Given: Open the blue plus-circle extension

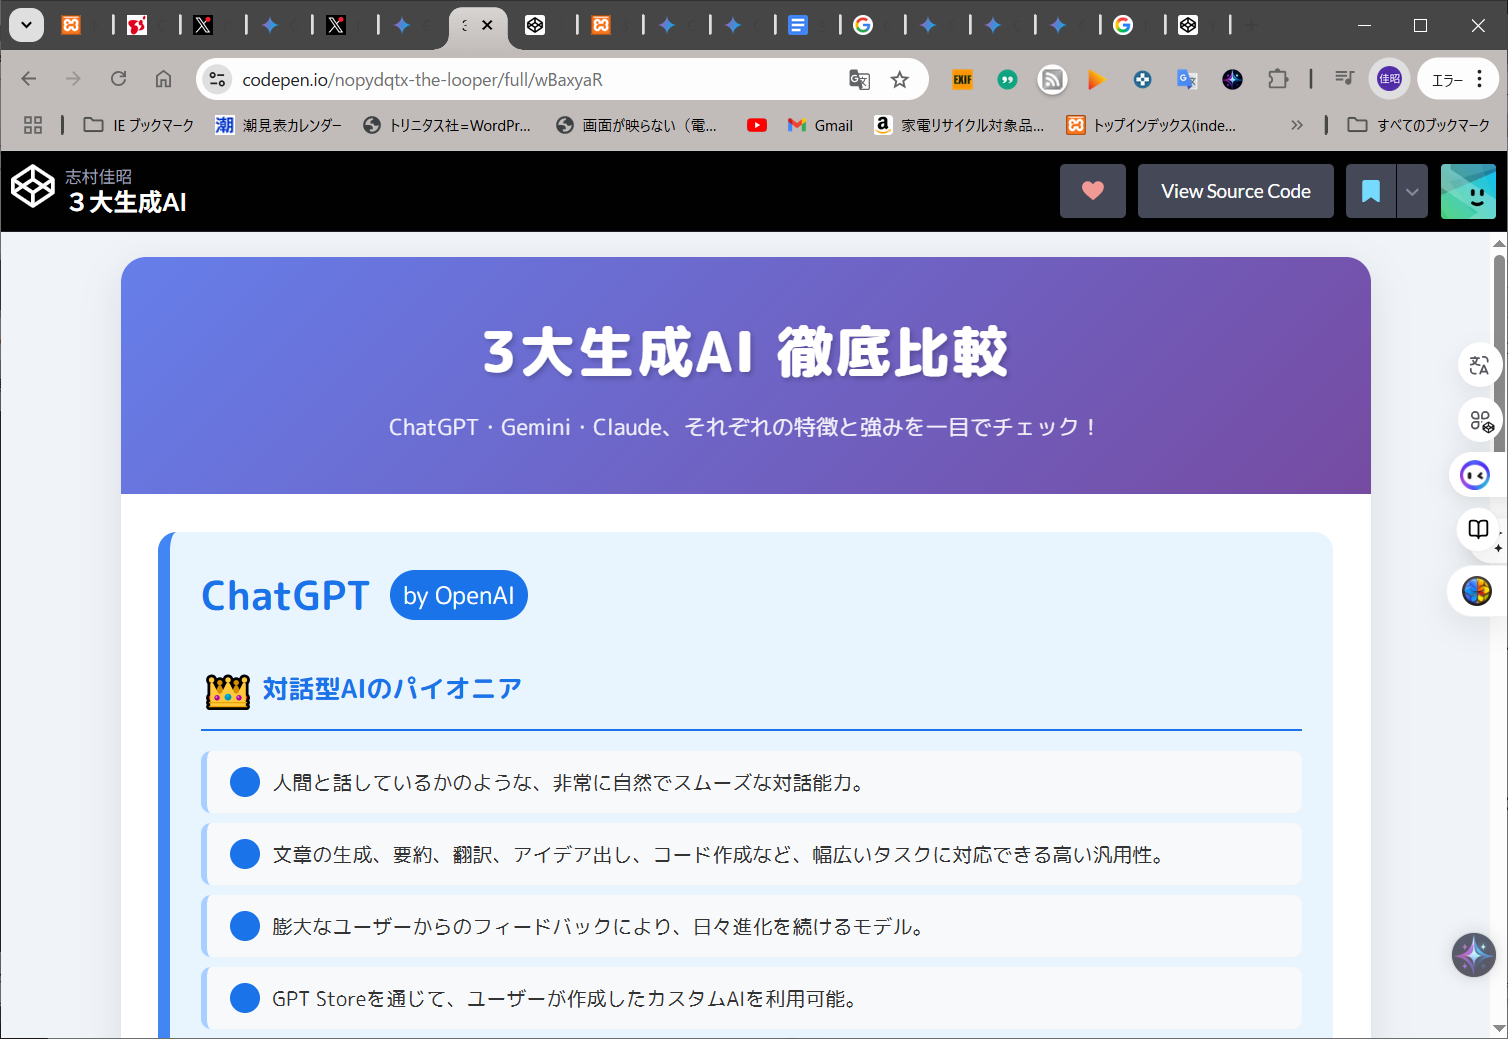Looking at the screenshot, I should pos(1142,79).
